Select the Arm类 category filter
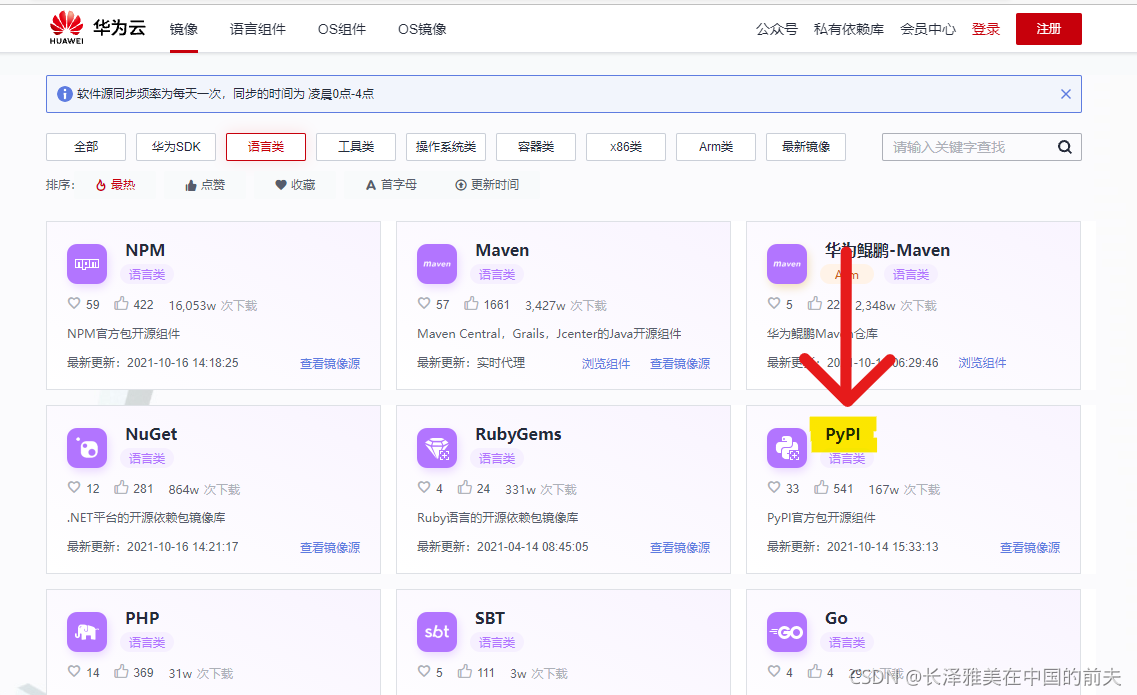 click(x=716, y=147)
